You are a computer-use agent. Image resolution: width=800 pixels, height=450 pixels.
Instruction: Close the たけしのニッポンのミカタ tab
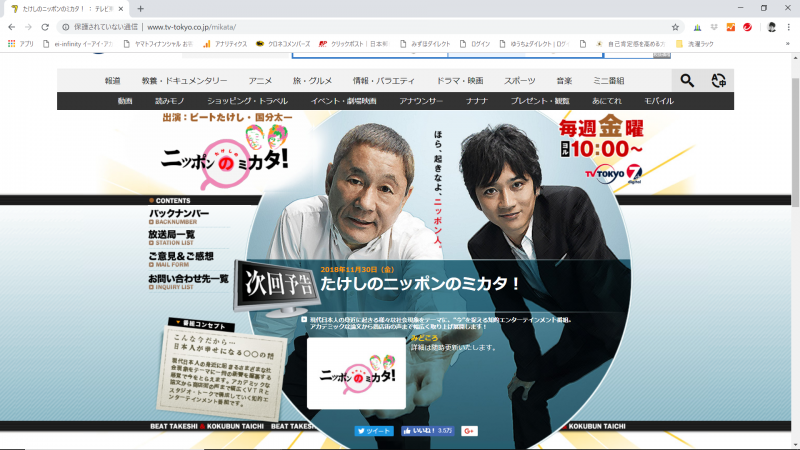point(121,9)
